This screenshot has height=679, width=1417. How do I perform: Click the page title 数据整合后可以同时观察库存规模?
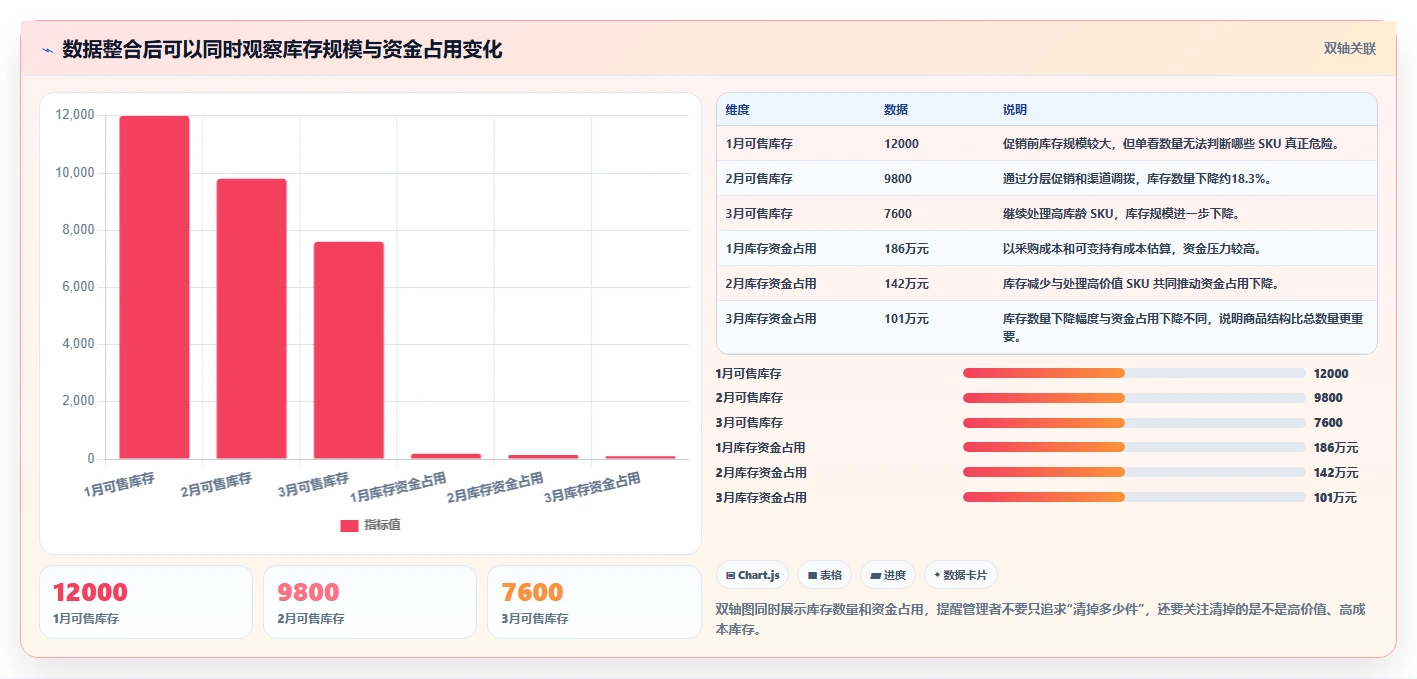coord(282,49)
